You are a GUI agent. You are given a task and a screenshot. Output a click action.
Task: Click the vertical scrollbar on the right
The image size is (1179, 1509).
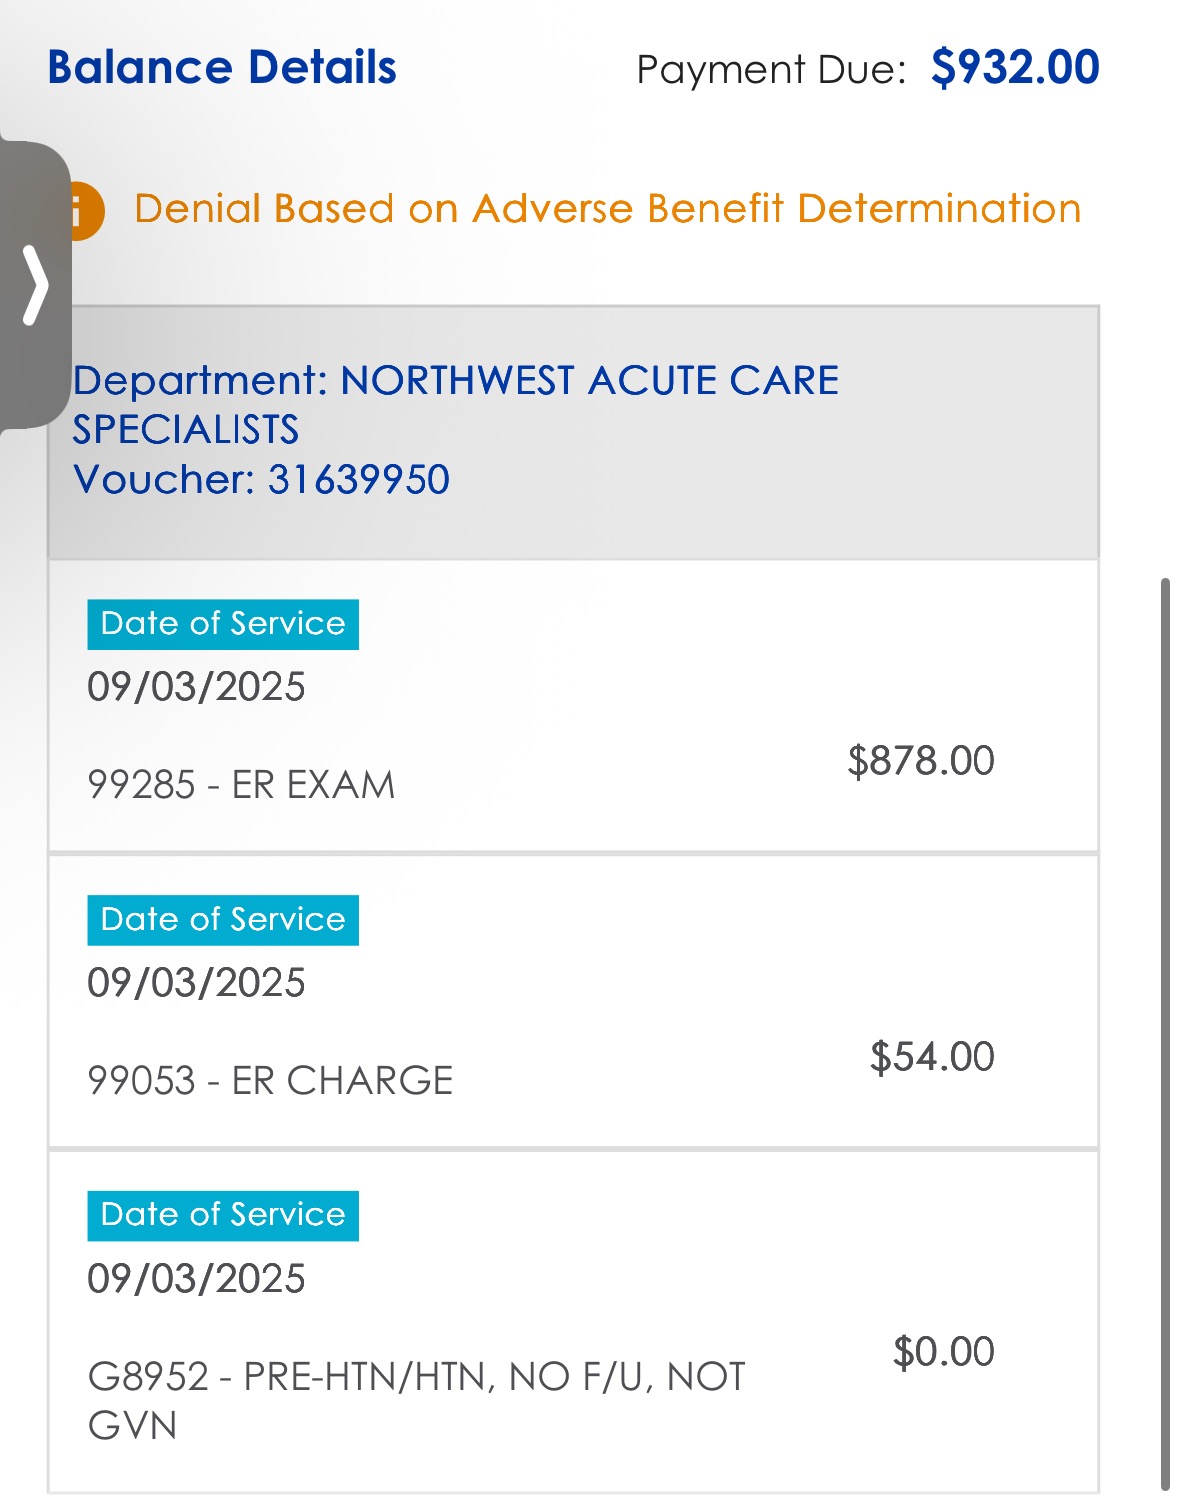(1165, 1030)
